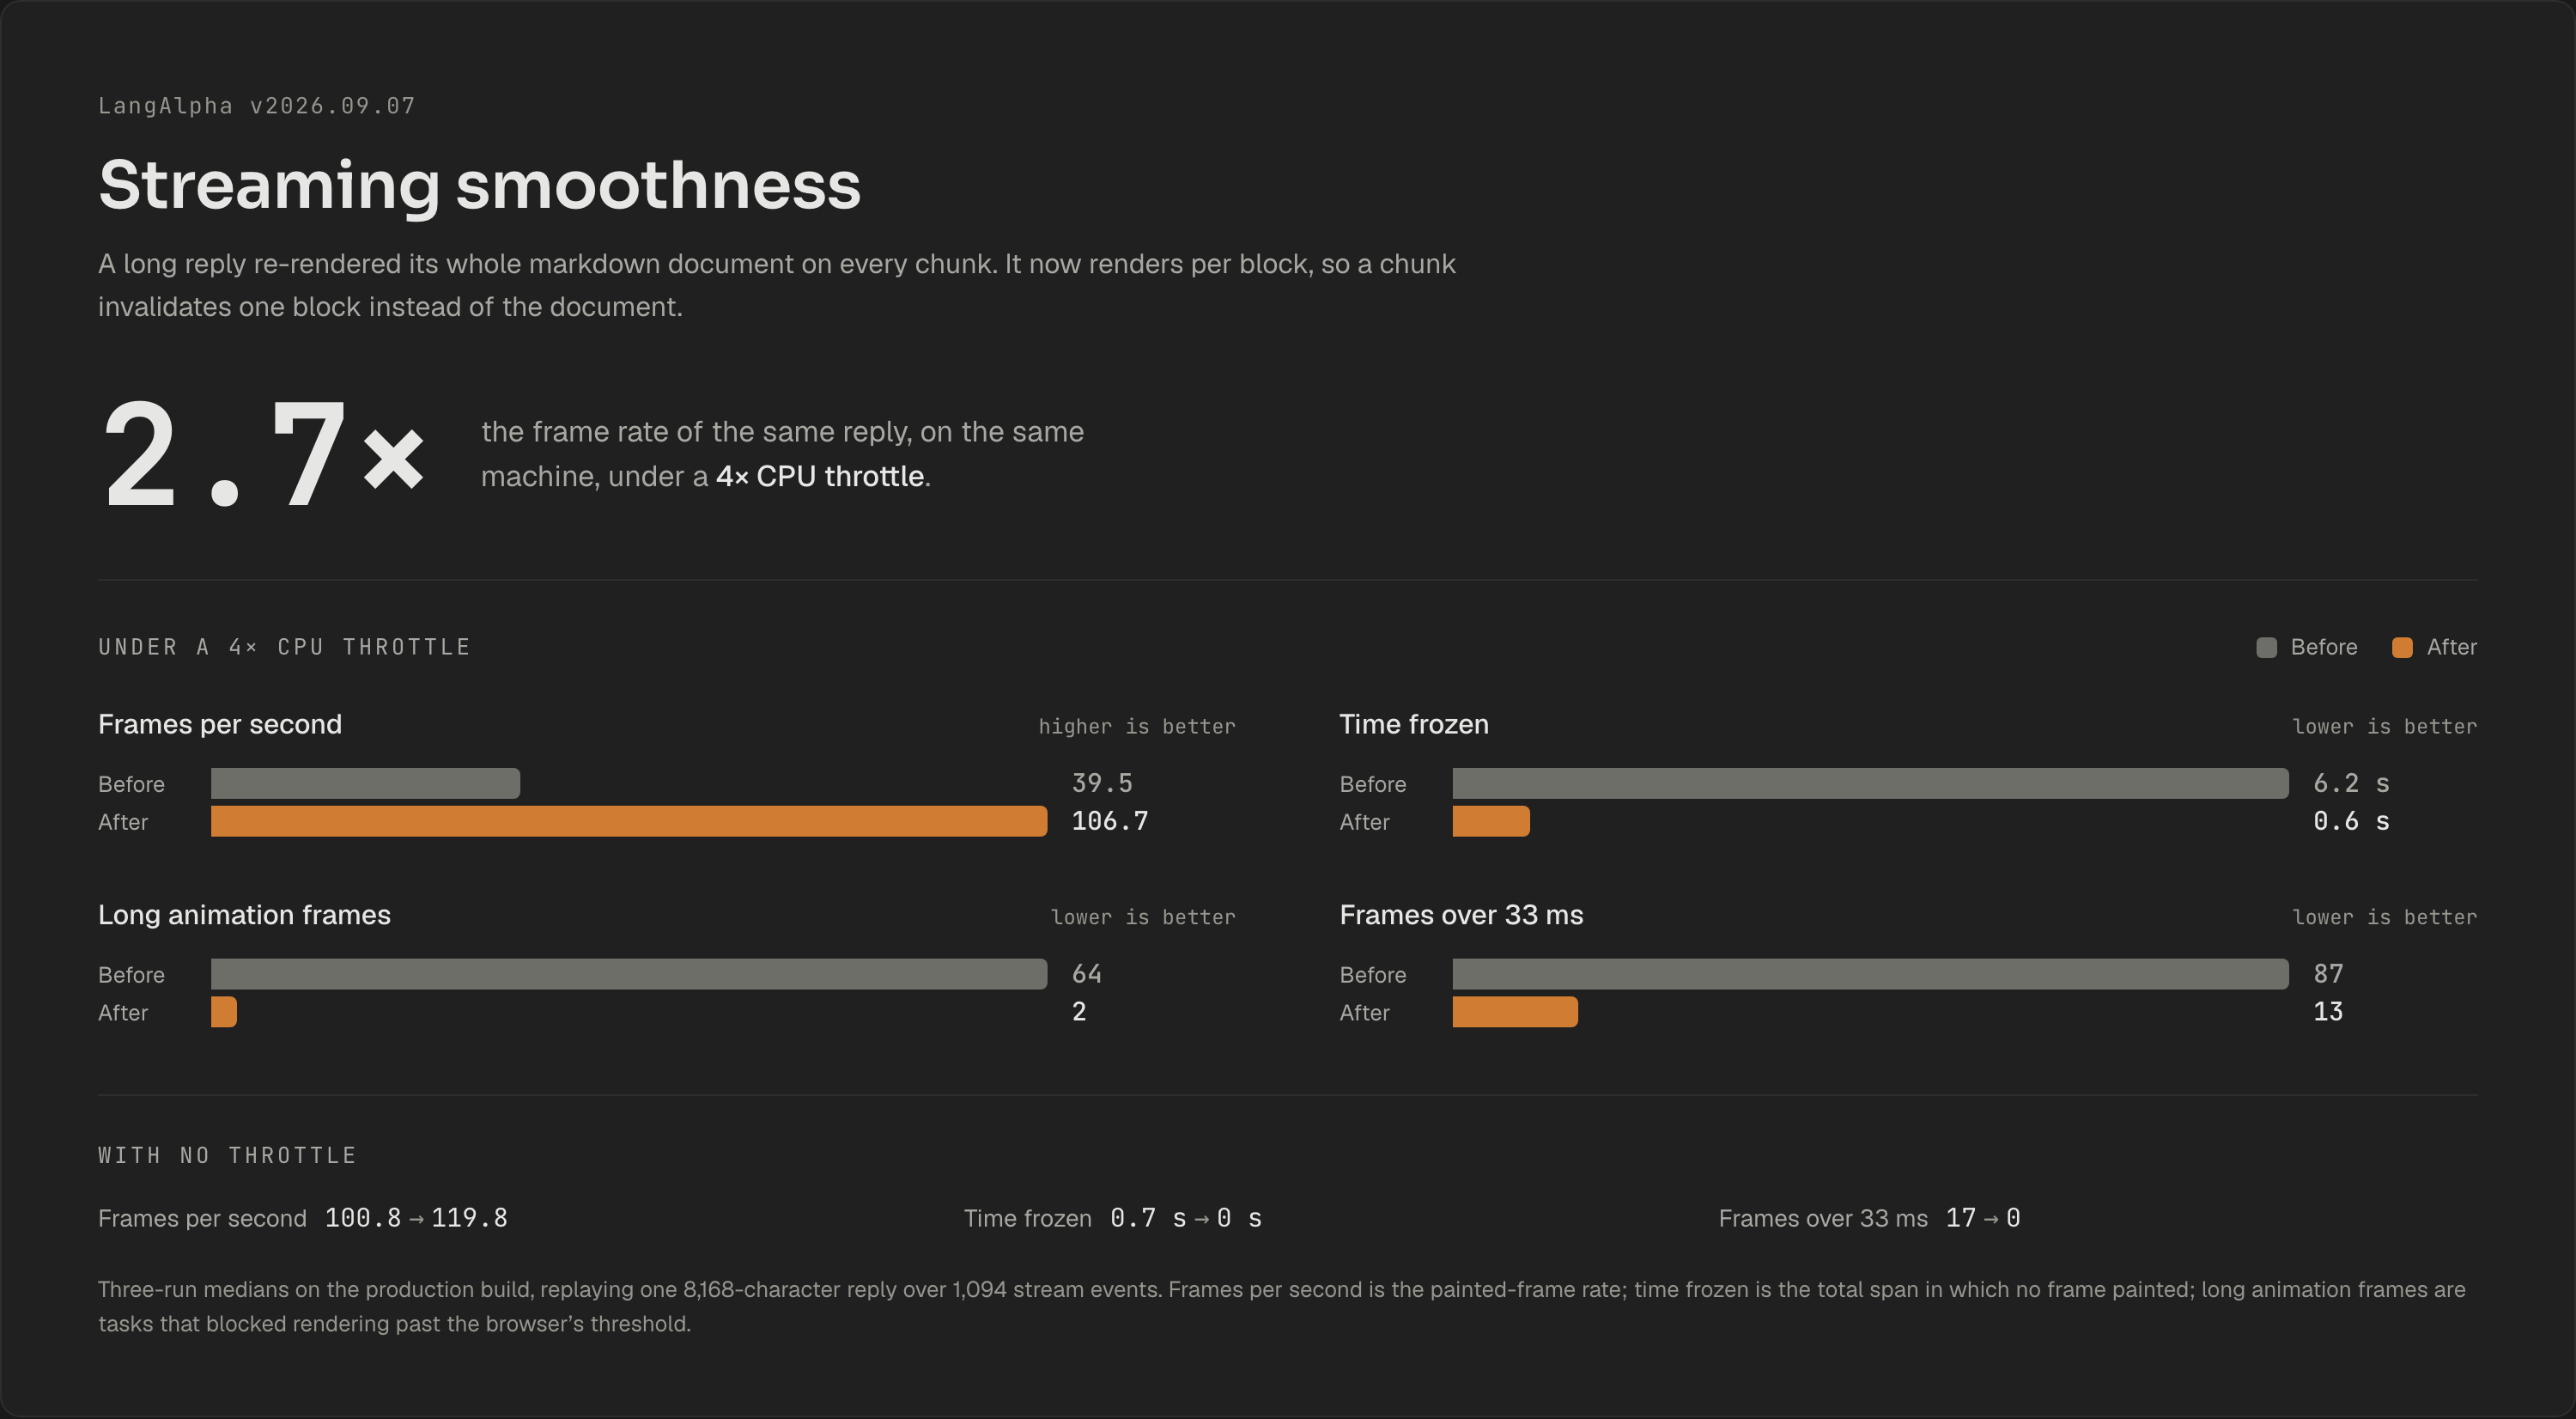
Task: Click the orange After bar in Frames over 33 ms chart
Action: 1515,1012
